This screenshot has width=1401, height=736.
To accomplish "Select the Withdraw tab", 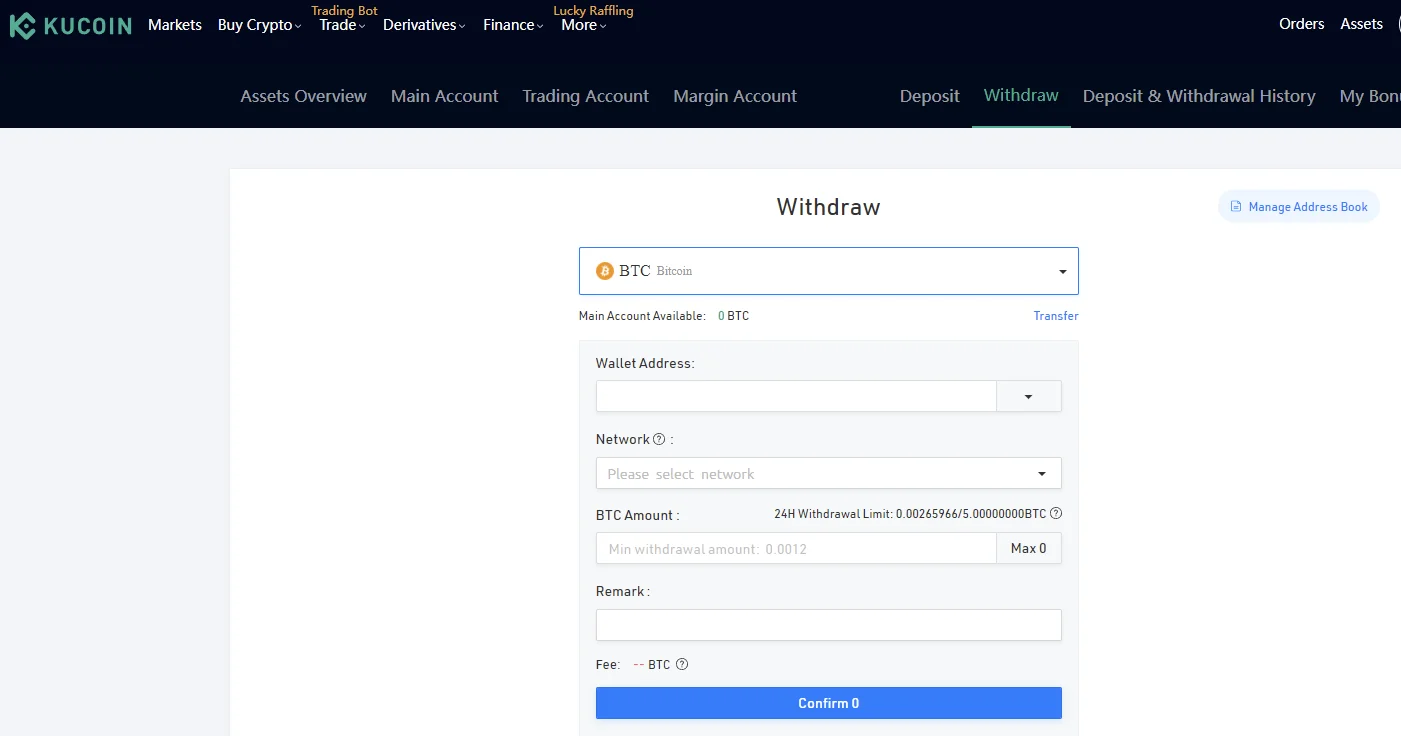I will 1021,95.
